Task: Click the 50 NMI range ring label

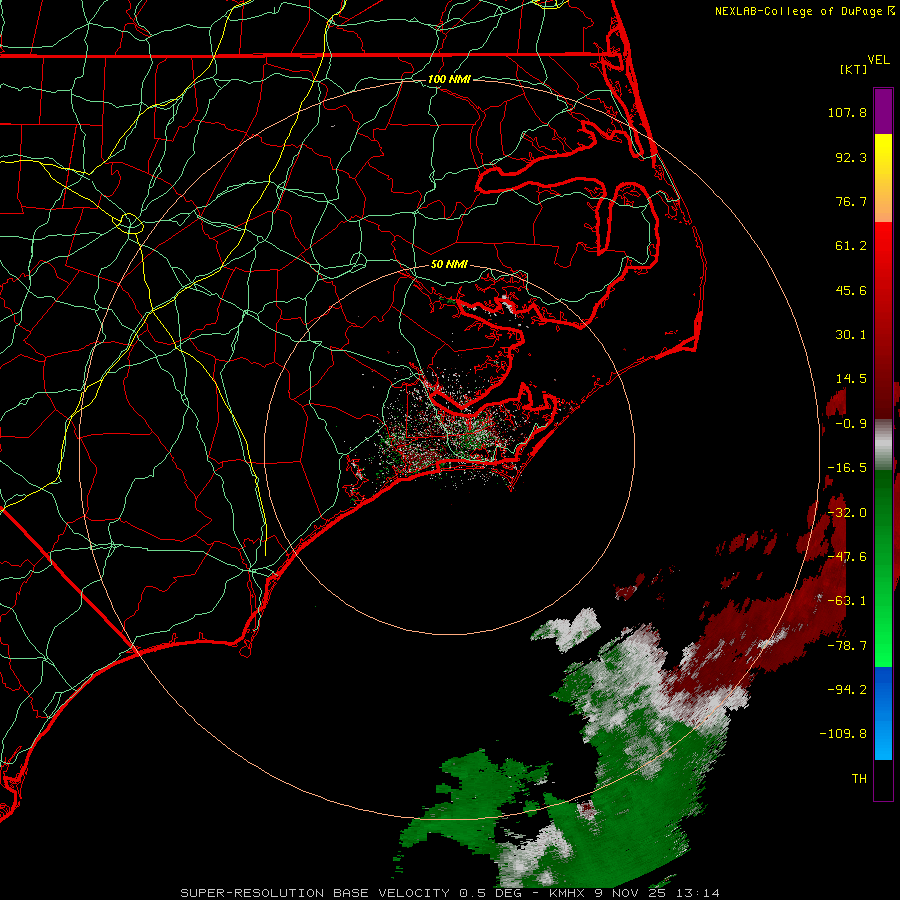Action: 449,265
